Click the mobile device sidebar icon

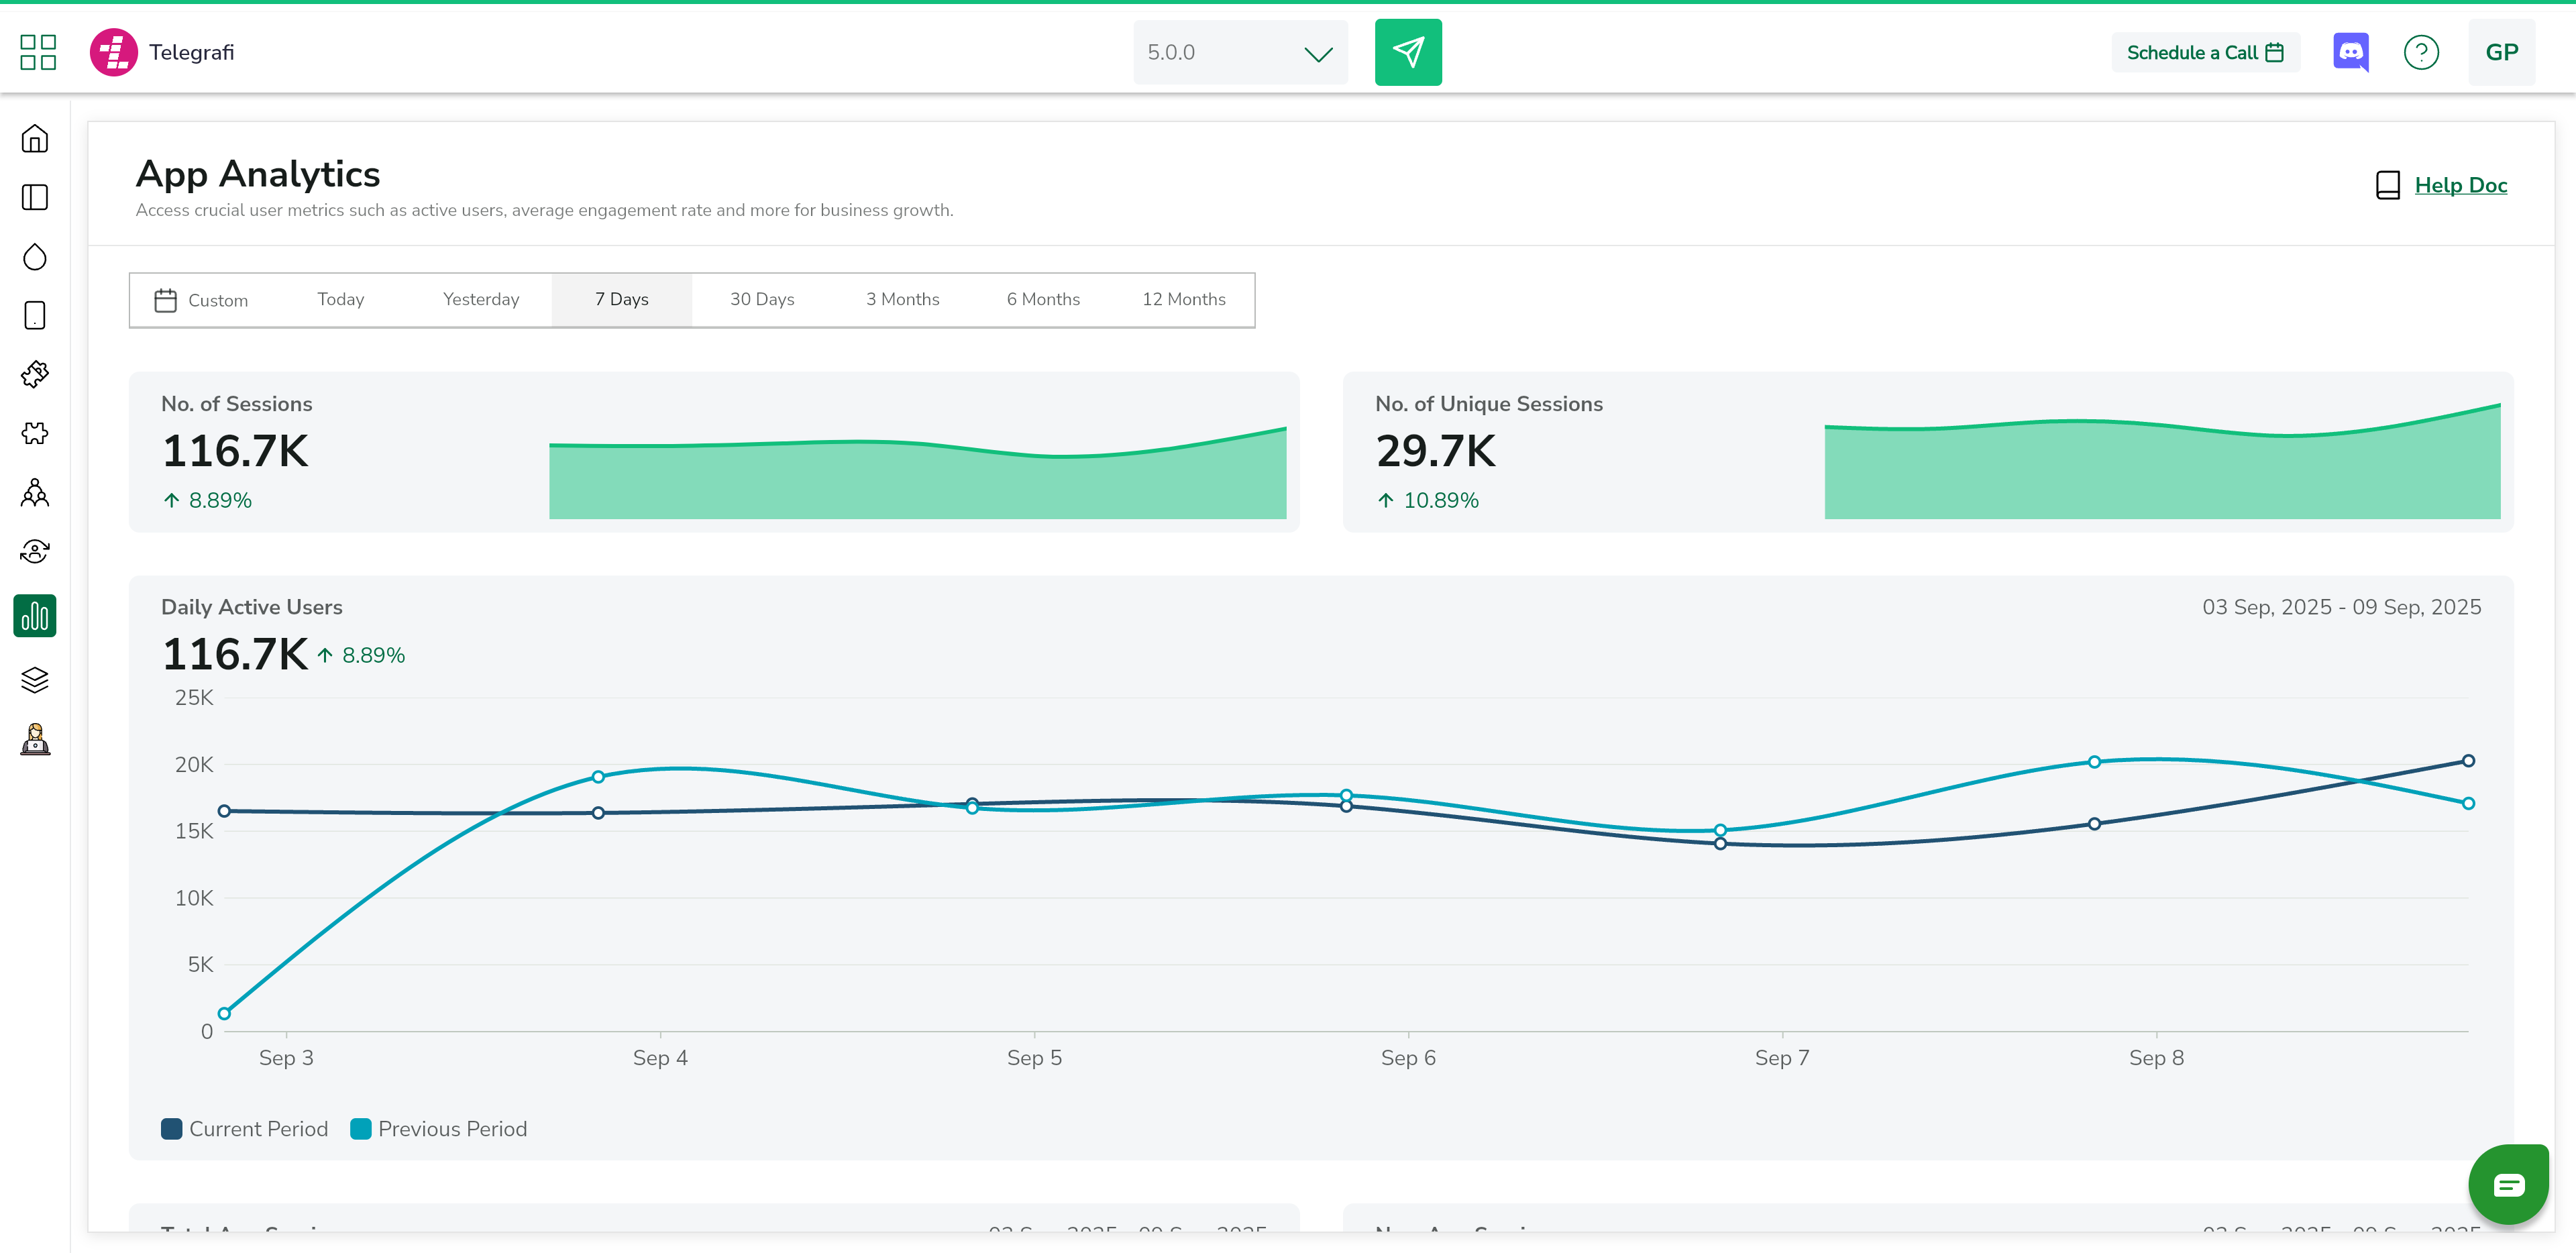(x=35, y=316)
